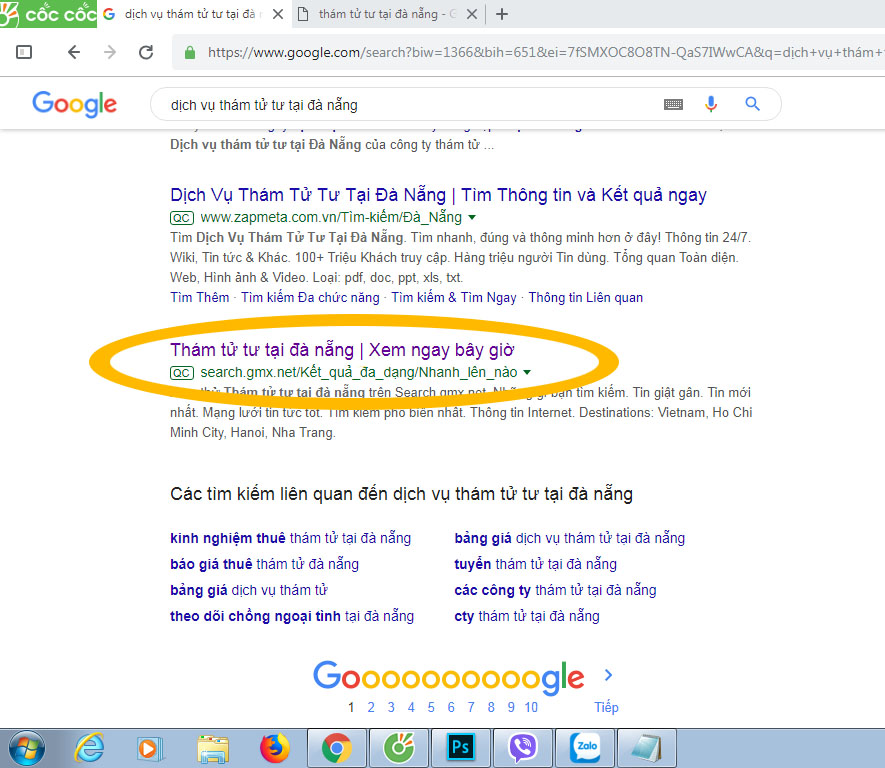
Task: Select 'báo giá thuê thám tử đà nẵng' suggestion
Action: pos(264,564)
